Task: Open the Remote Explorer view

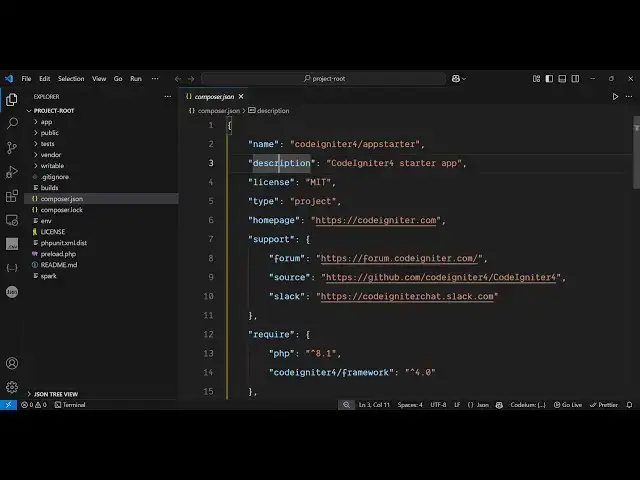Action: pos(12,220)
